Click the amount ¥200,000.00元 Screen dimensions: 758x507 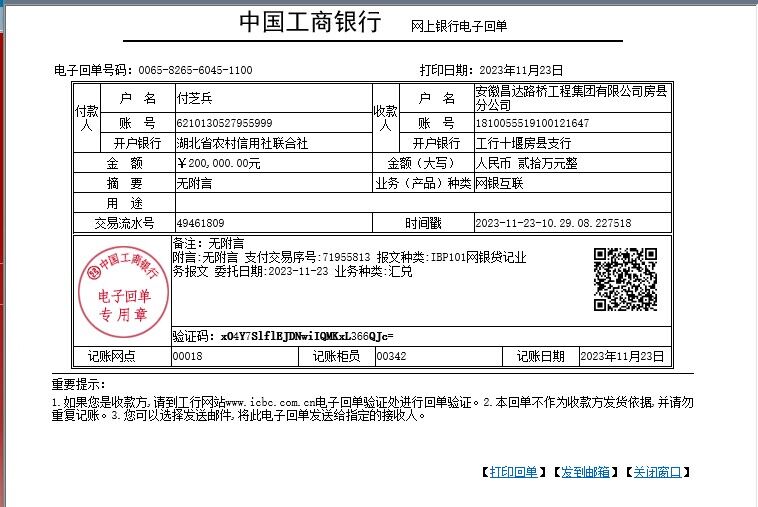[218, 163]
